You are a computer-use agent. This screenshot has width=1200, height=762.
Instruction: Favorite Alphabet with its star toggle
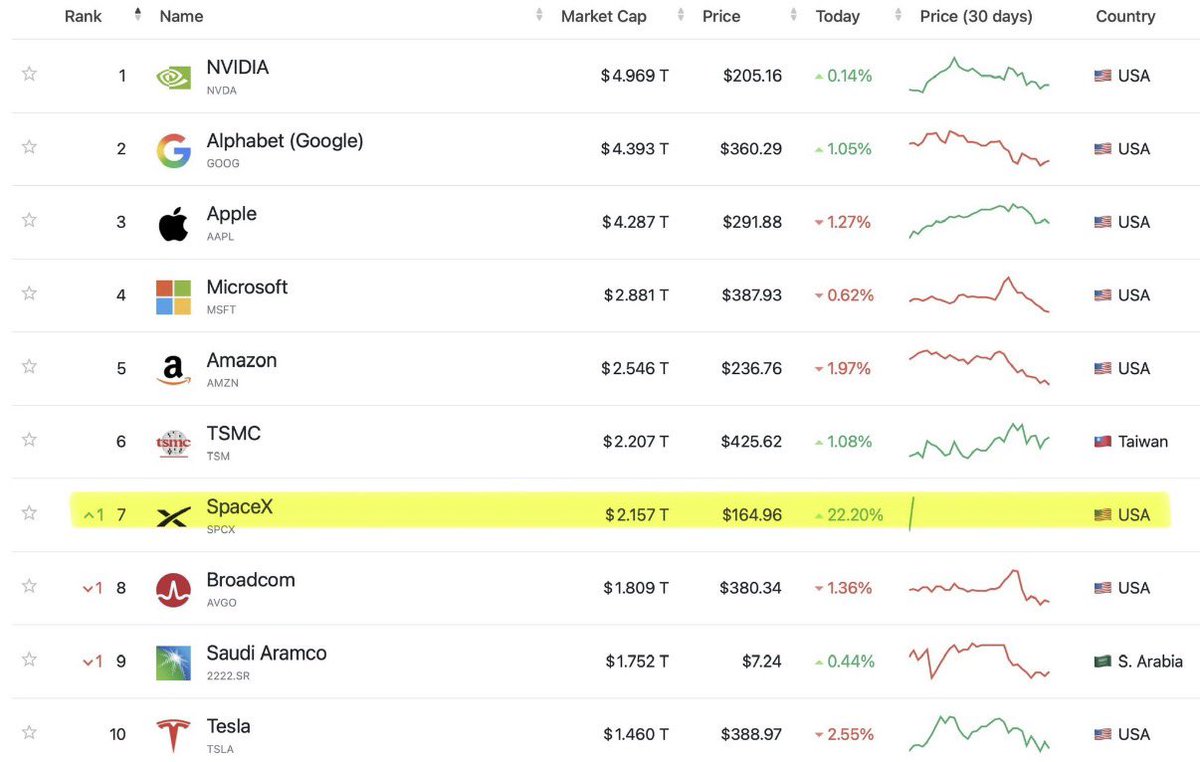pos(29,147)
